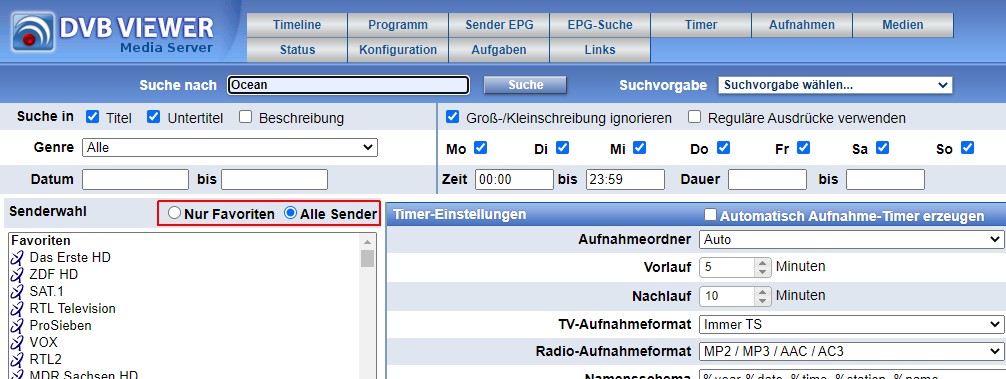This screenshot has width=1006, height=379.
Task: Open the TV-Aufnahmeformat dropdown
Action: 851,325
